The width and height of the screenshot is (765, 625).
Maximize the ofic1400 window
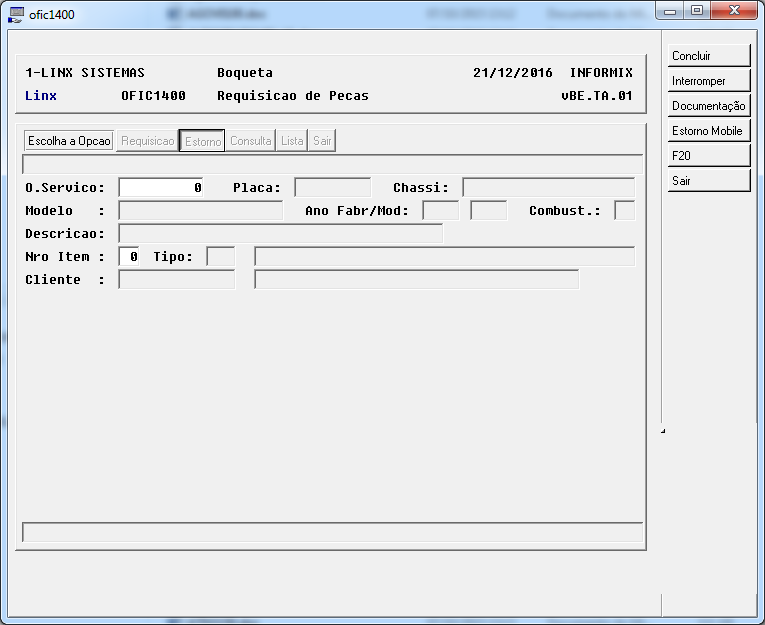point(697,11)
